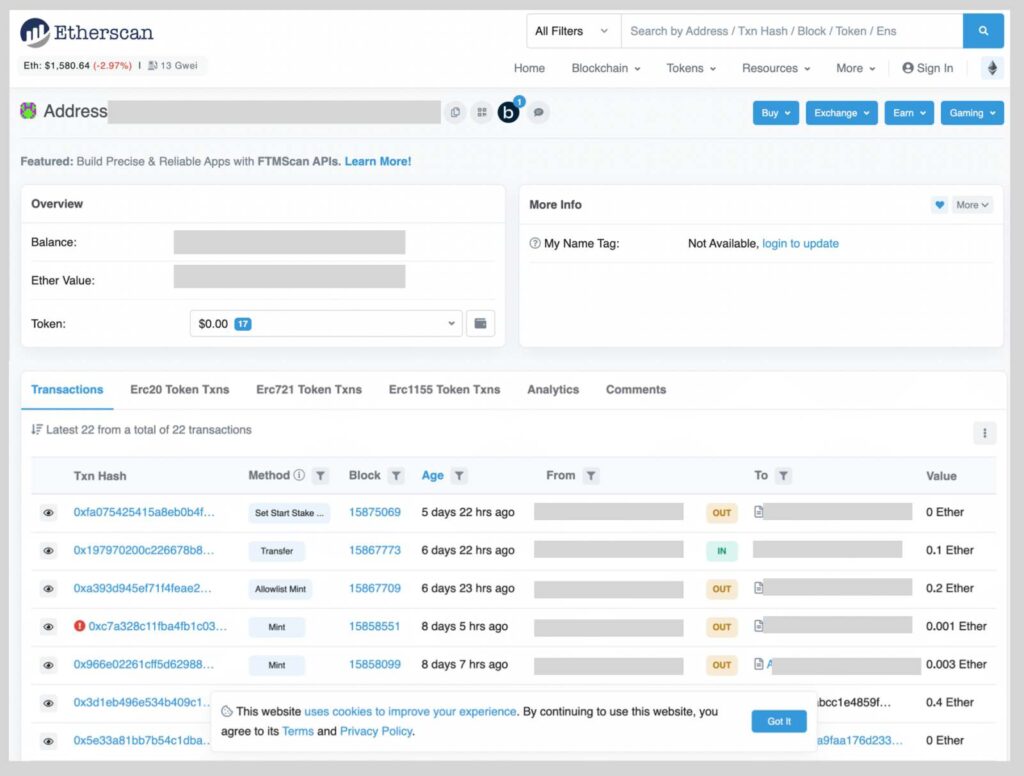
Task: Open Blockscan Chat via the speech bubble icon
Action: click(x=538, y=112)
